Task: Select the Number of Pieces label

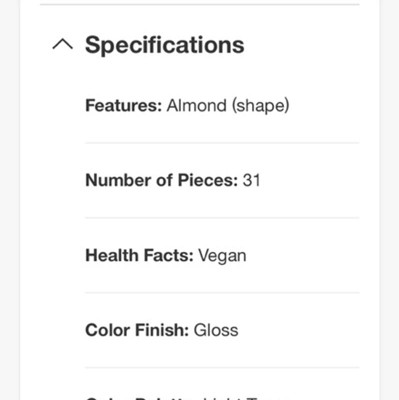Action: click(162, 180)
